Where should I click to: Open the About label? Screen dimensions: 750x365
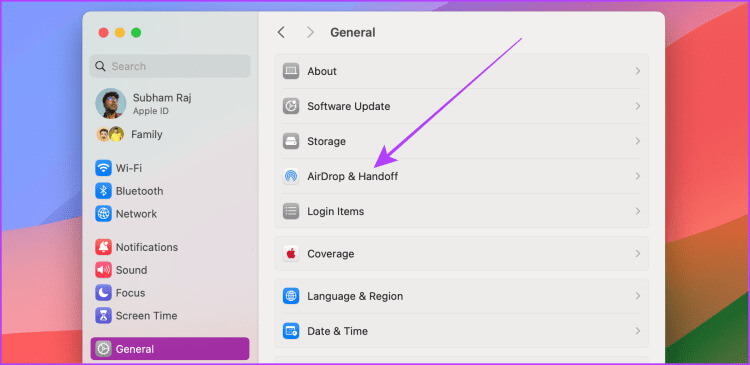click(322, 71)
